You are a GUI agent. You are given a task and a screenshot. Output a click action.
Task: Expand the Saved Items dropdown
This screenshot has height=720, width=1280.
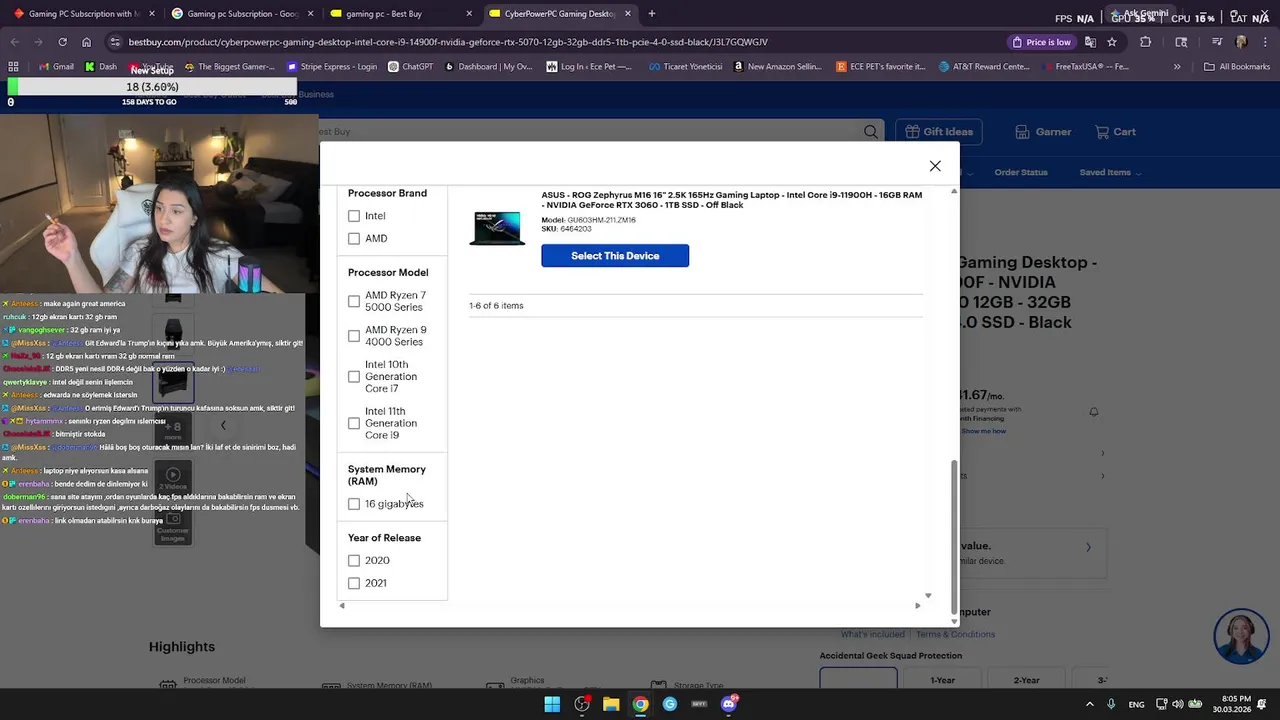coord(1110,173)
